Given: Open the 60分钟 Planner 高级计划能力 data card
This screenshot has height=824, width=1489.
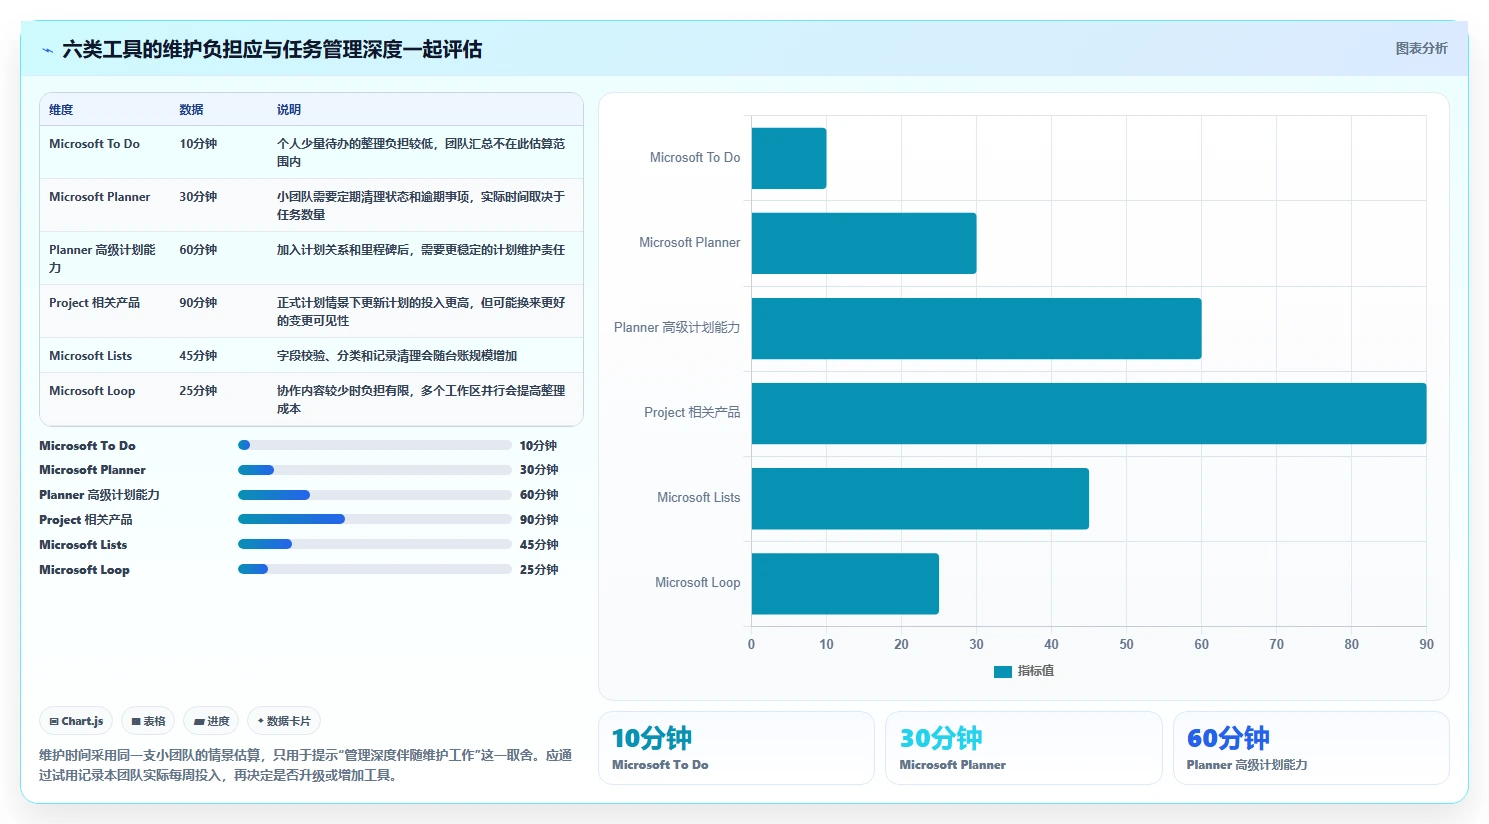Looking at the screenshot, I should pos(1311,748).
